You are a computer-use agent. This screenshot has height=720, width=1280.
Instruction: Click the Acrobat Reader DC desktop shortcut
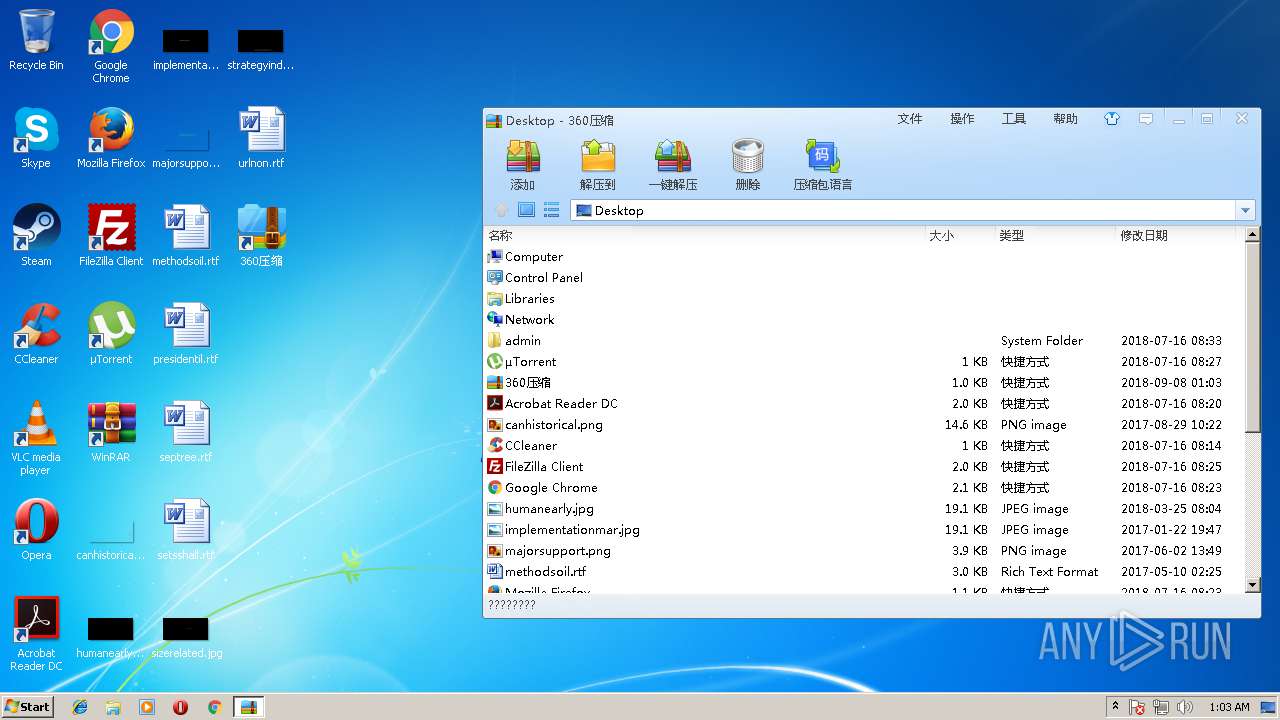click(x=36, y=634)
